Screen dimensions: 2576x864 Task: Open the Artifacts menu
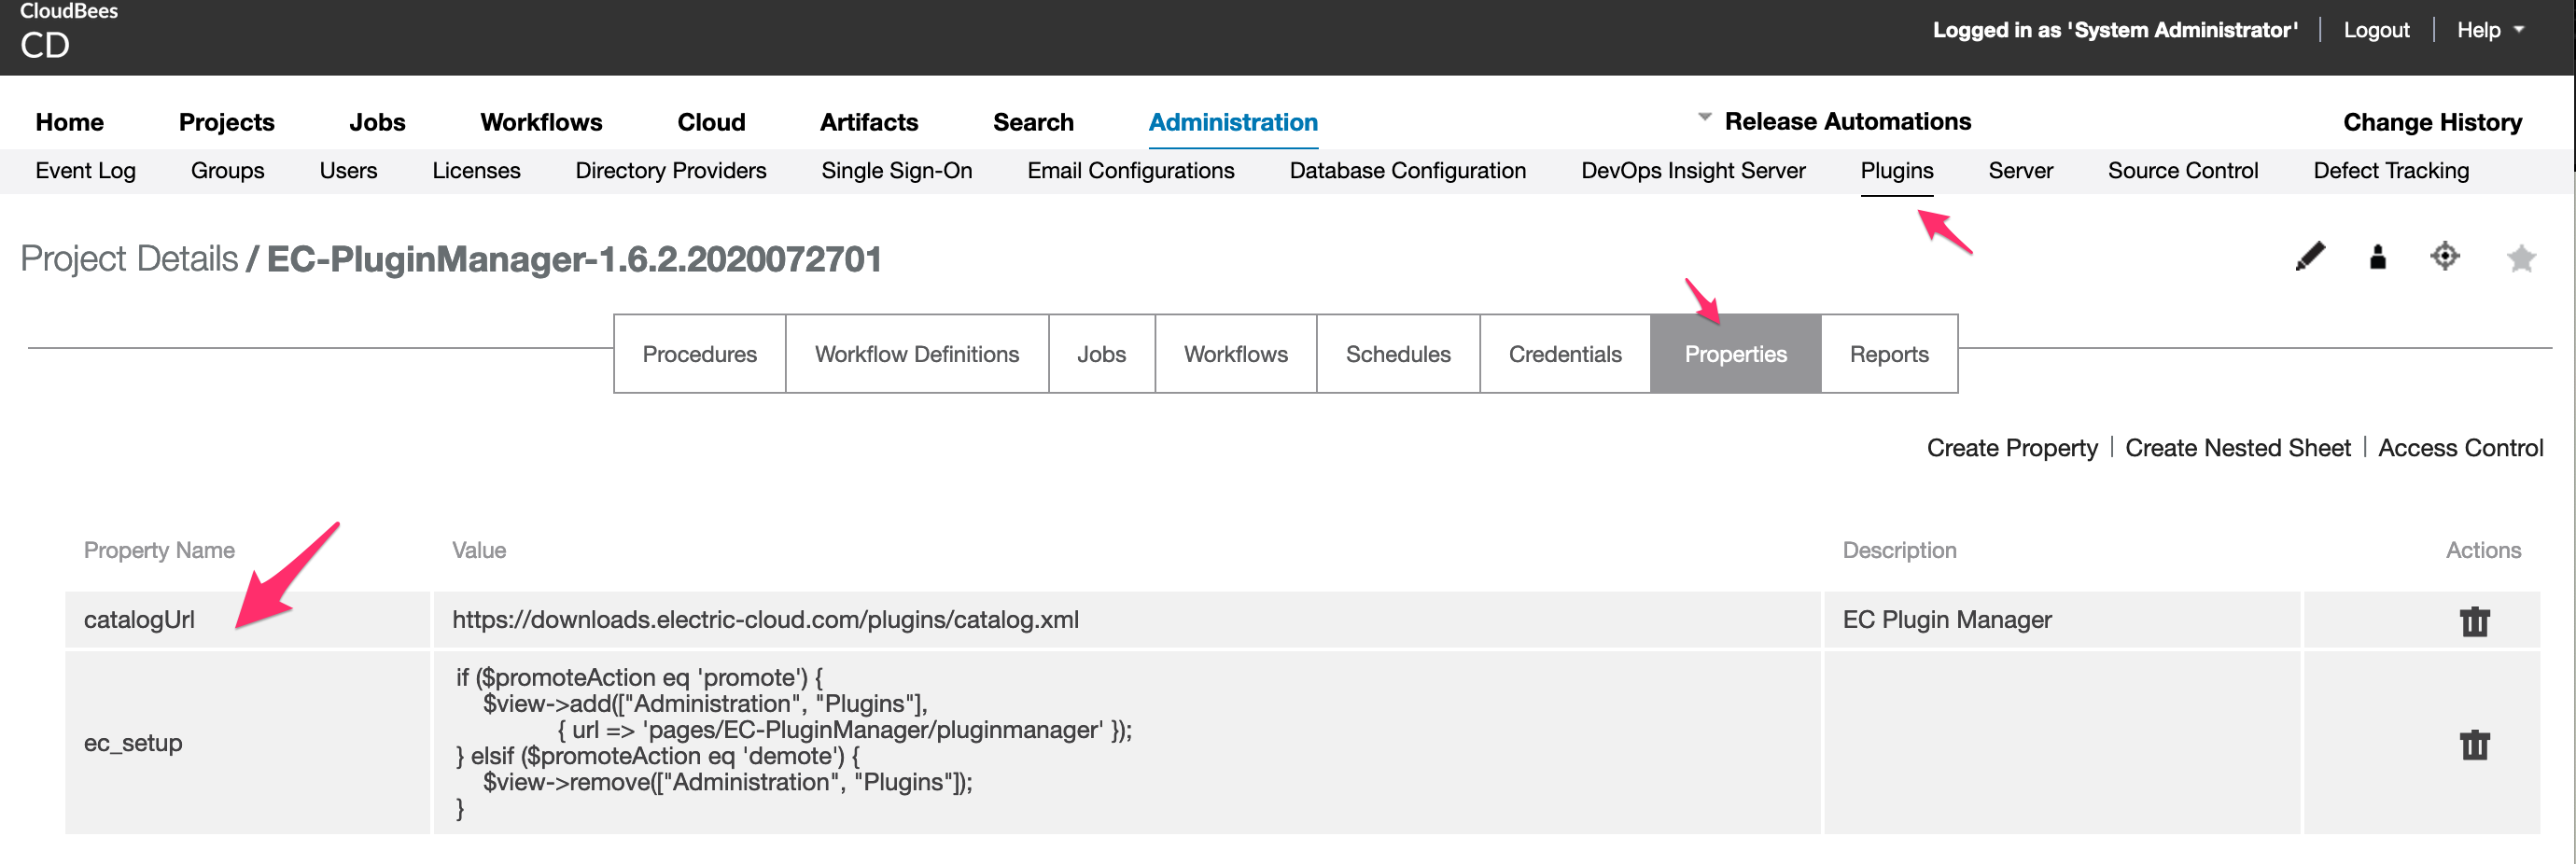(869, 122)
